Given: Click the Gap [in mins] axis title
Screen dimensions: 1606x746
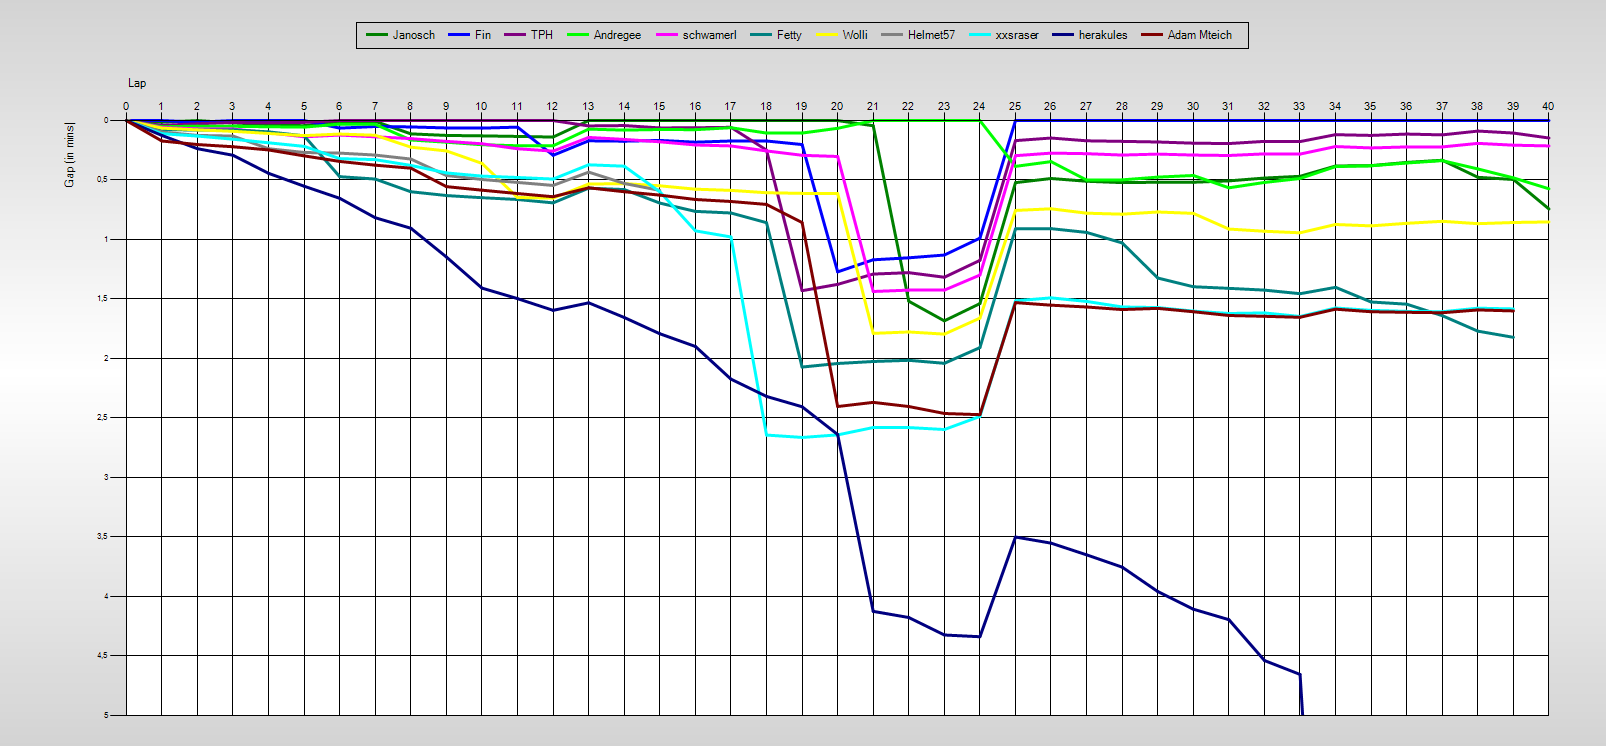Looking at the screenshot, I should (69, 154).
